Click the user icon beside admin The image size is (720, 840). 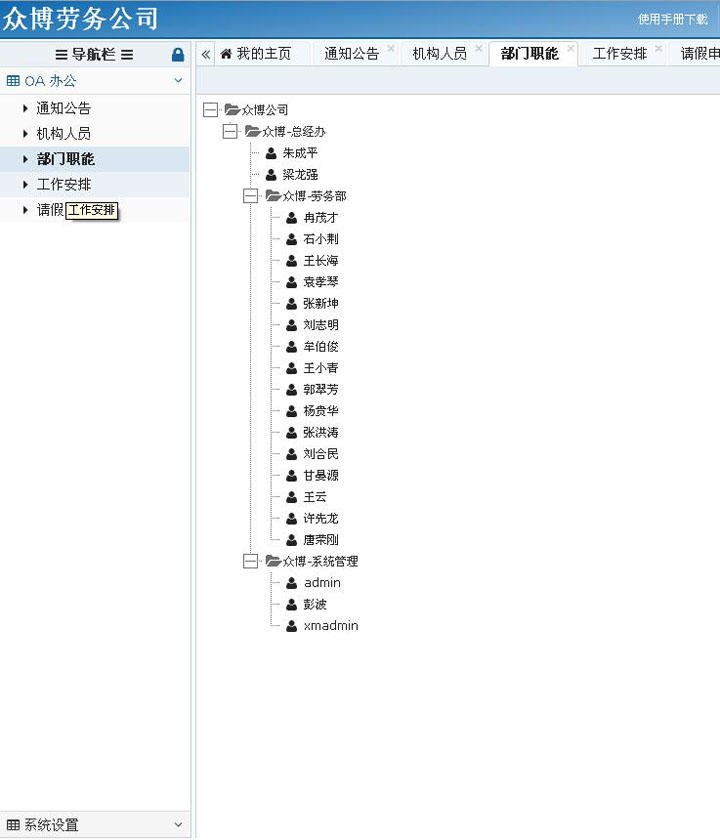click(291, 583)
